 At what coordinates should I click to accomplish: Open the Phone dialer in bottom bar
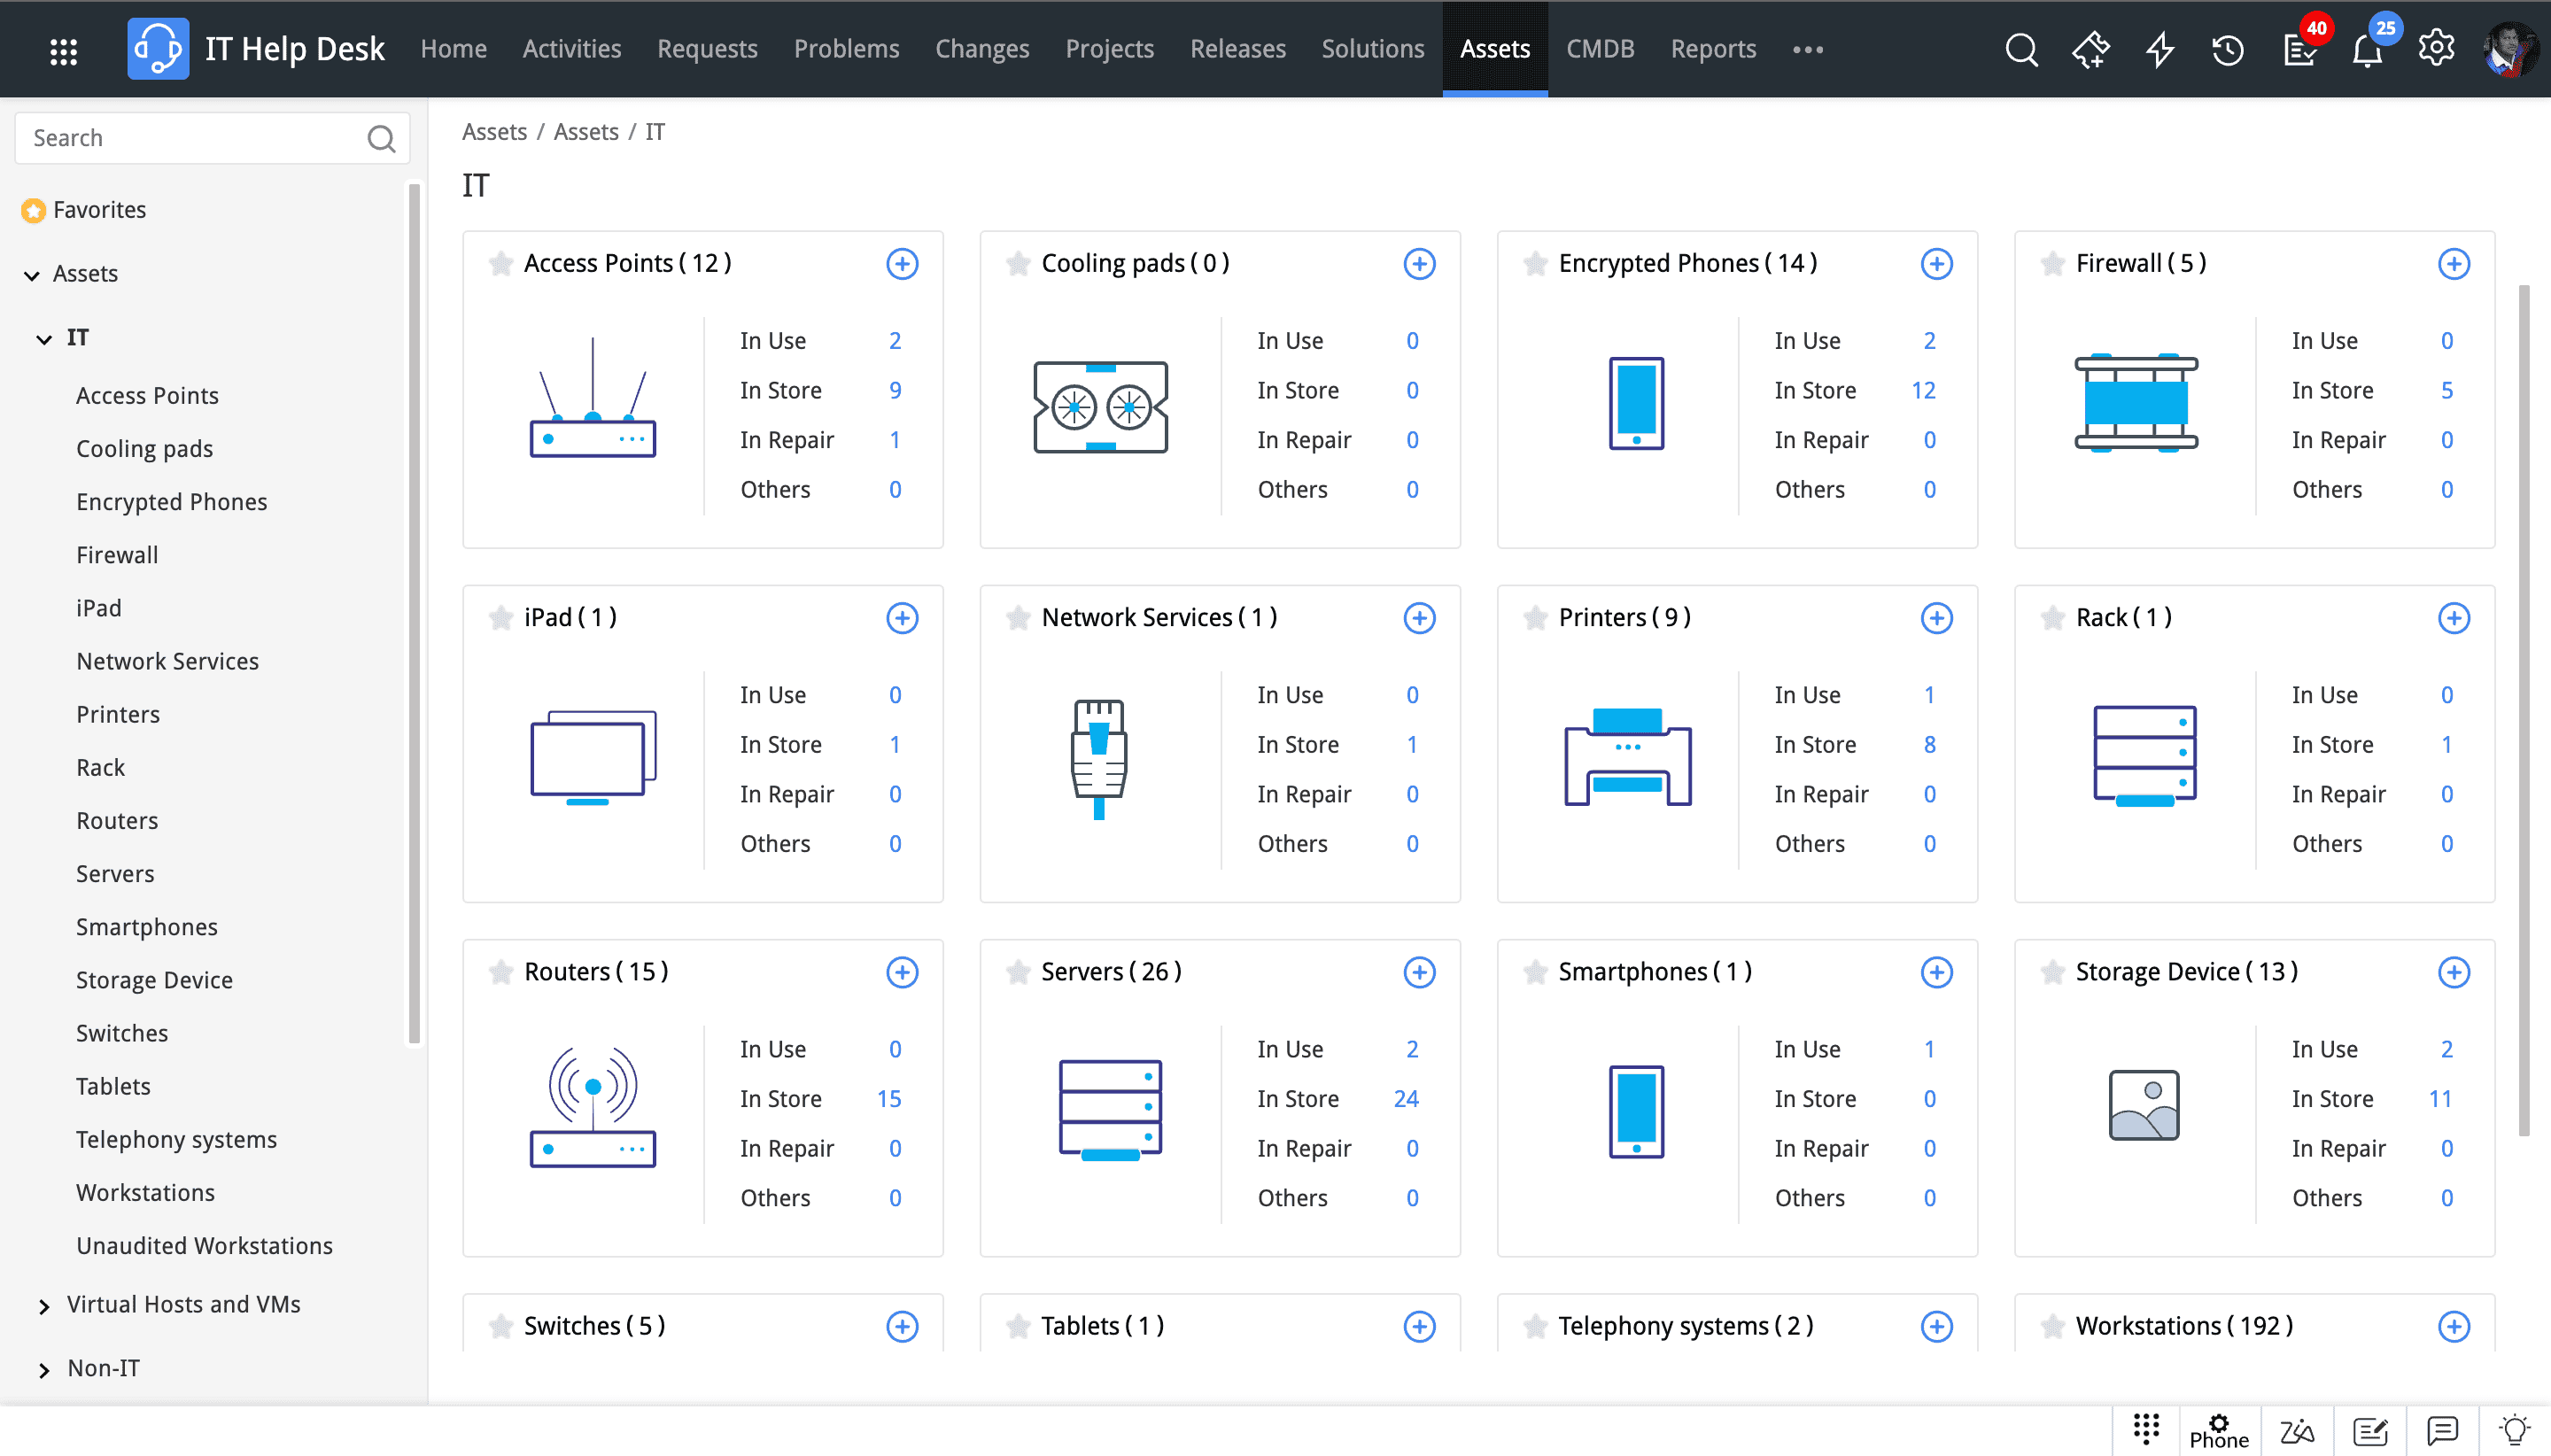(2218, 1431)
